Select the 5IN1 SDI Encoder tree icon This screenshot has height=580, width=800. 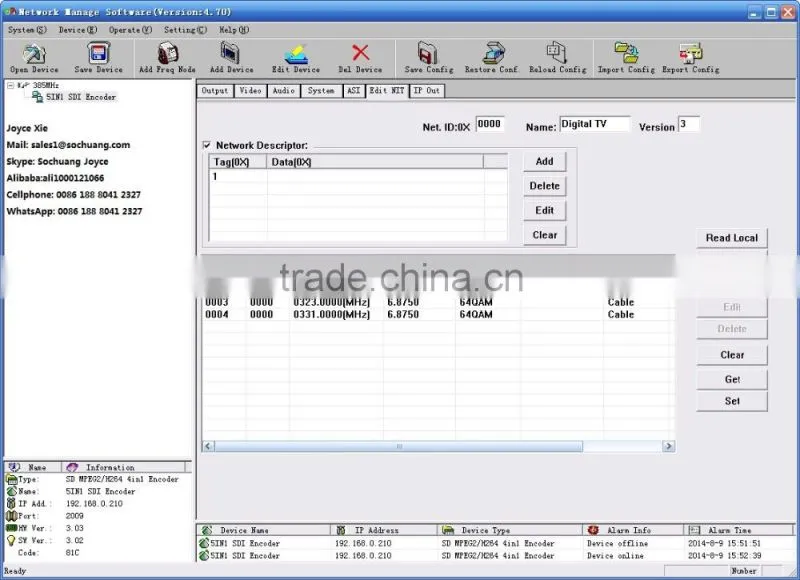coord(37,96)
